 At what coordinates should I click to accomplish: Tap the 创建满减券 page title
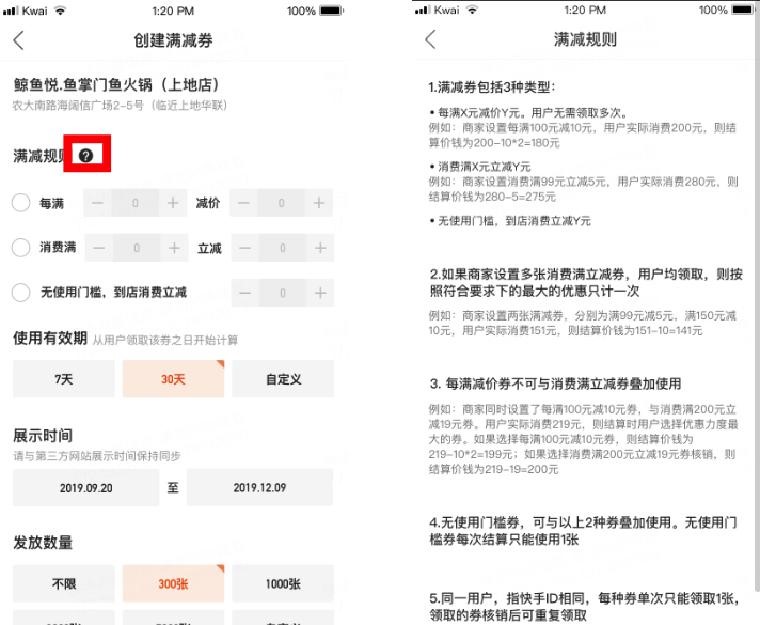point(173,41)
